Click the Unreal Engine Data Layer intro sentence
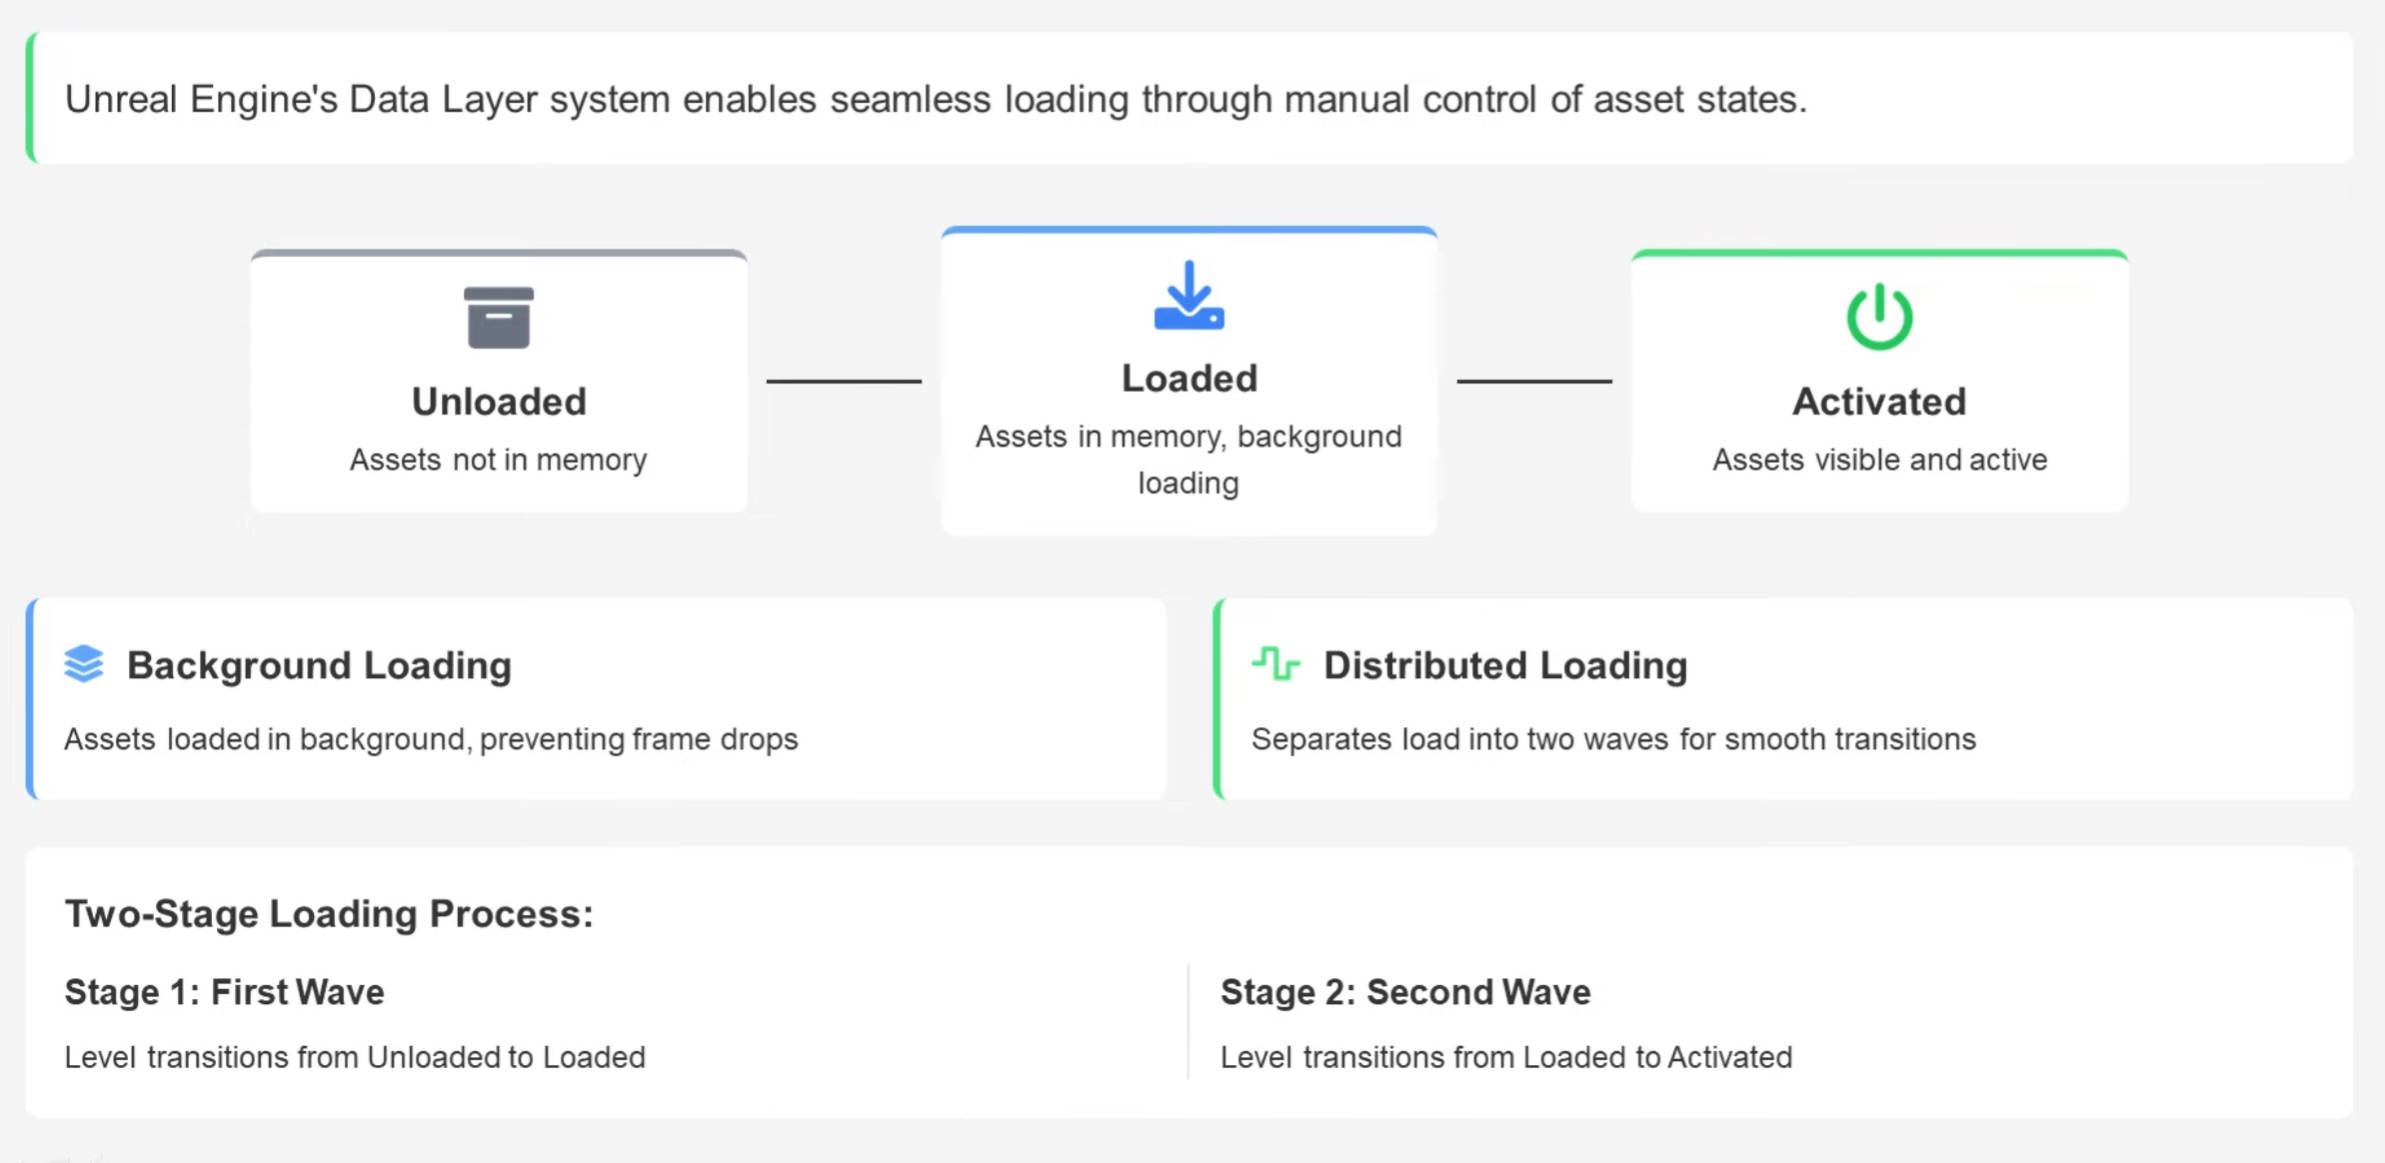This screenshot has height=1163, width=2385. (935, 99)
